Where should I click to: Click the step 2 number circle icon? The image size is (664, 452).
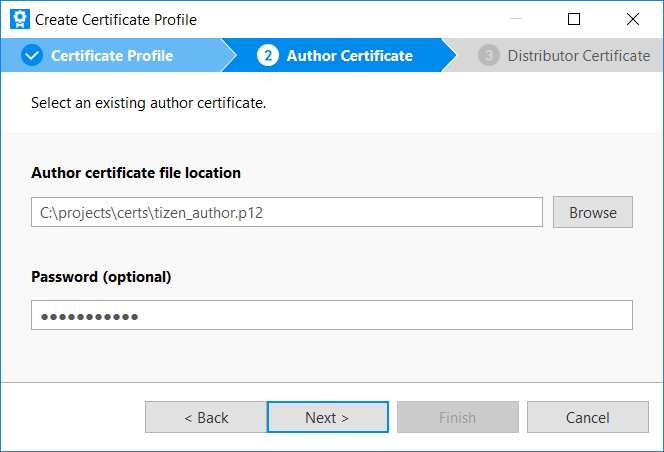point(267,56)
